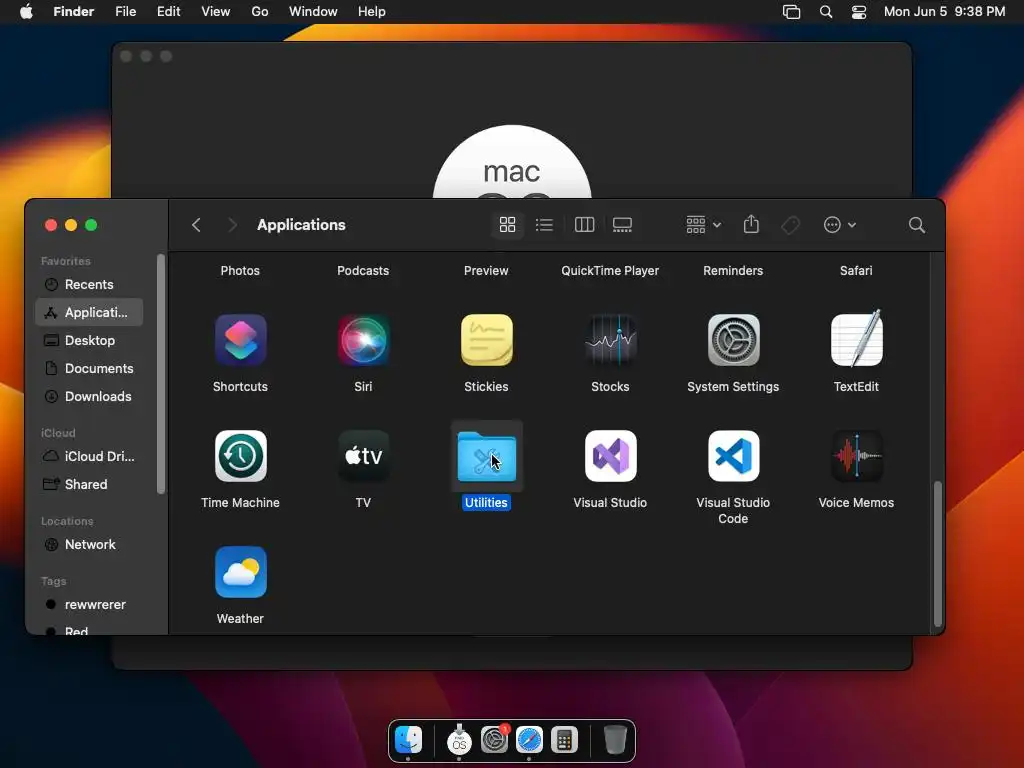Viewport: 1024px width, 768px height.
Task: Select Network in the sidebar
Action: coord(89,545)
